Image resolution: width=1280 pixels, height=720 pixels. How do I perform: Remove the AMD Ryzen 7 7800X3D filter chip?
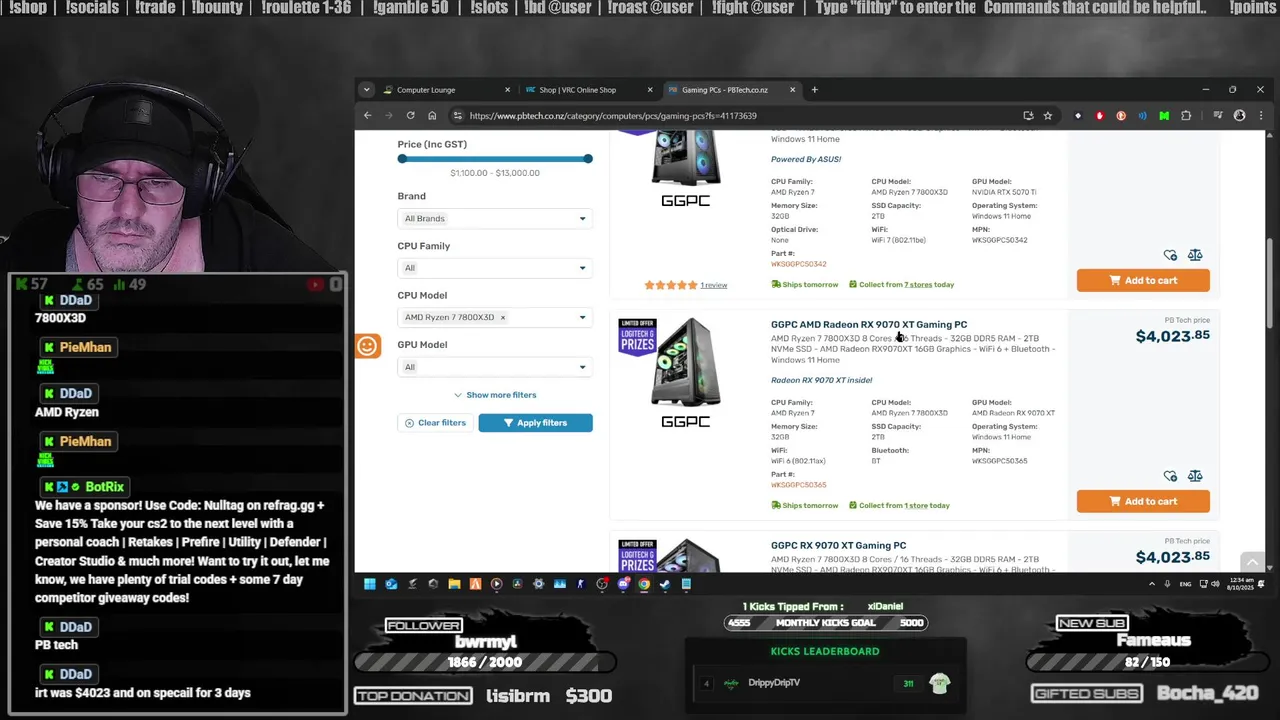tap(502, 317)
